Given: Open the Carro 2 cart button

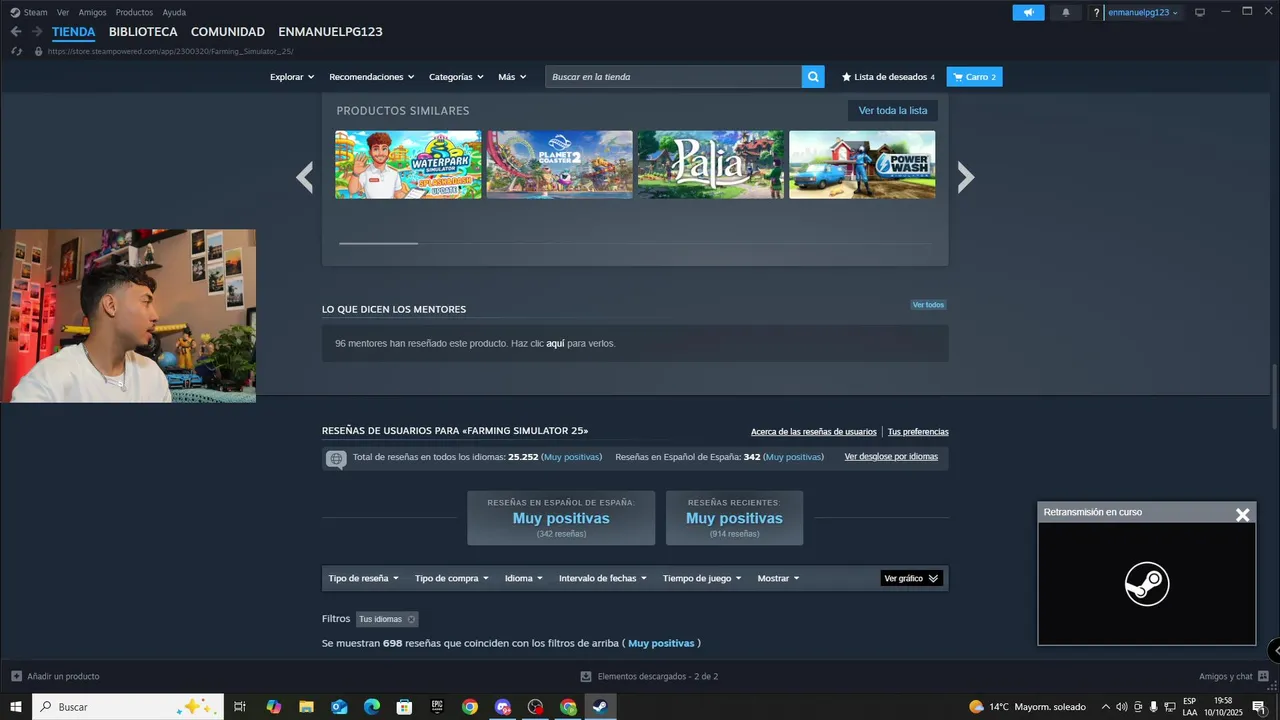Looking at the screenshot, I should pyautogui.click(x=975, y=77).
